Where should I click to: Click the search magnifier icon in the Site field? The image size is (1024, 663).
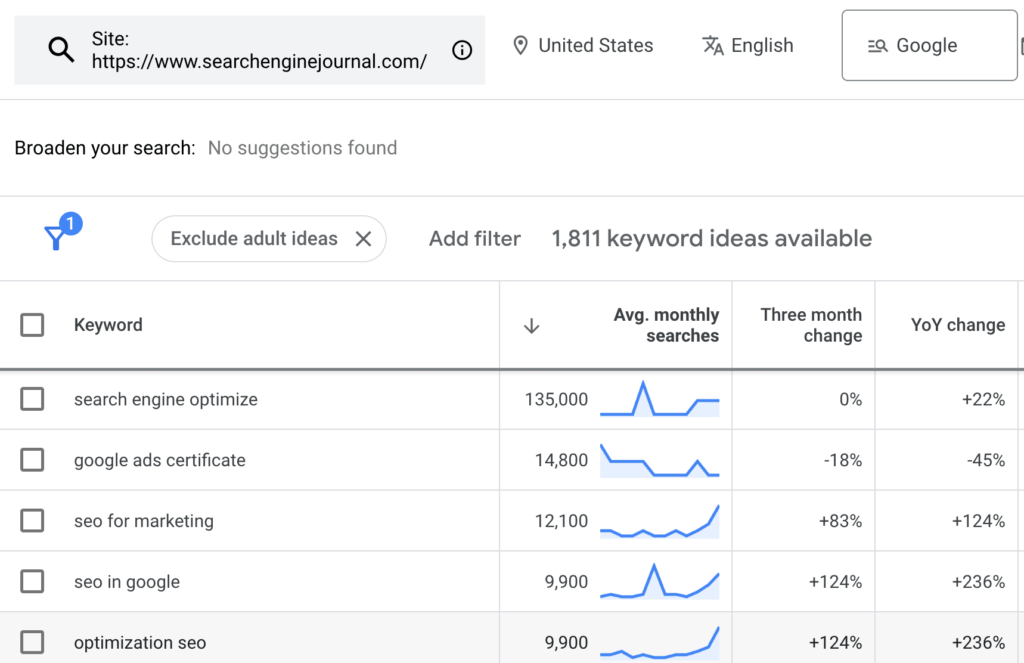point(60,49)
